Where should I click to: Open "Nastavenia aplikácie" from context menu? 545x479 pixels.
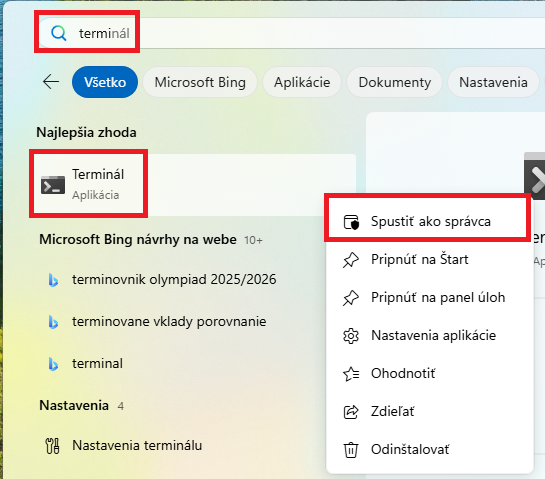pos(430,336)
